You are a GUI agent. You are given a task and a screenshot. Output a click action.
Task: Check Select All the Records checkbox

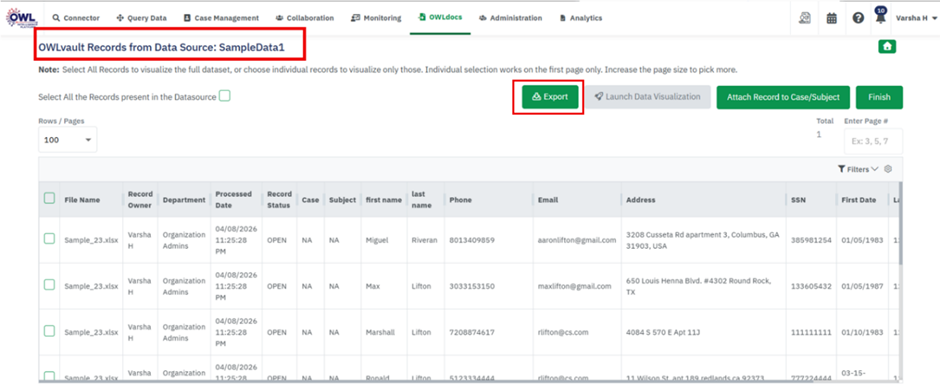(224, 96)
